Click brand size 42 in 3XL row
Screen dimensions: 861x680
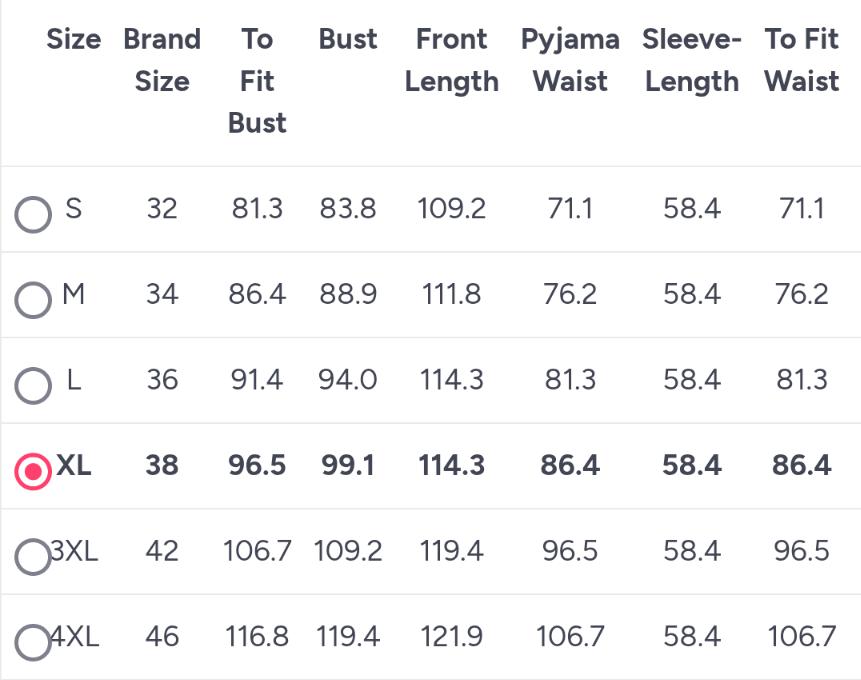162,551
